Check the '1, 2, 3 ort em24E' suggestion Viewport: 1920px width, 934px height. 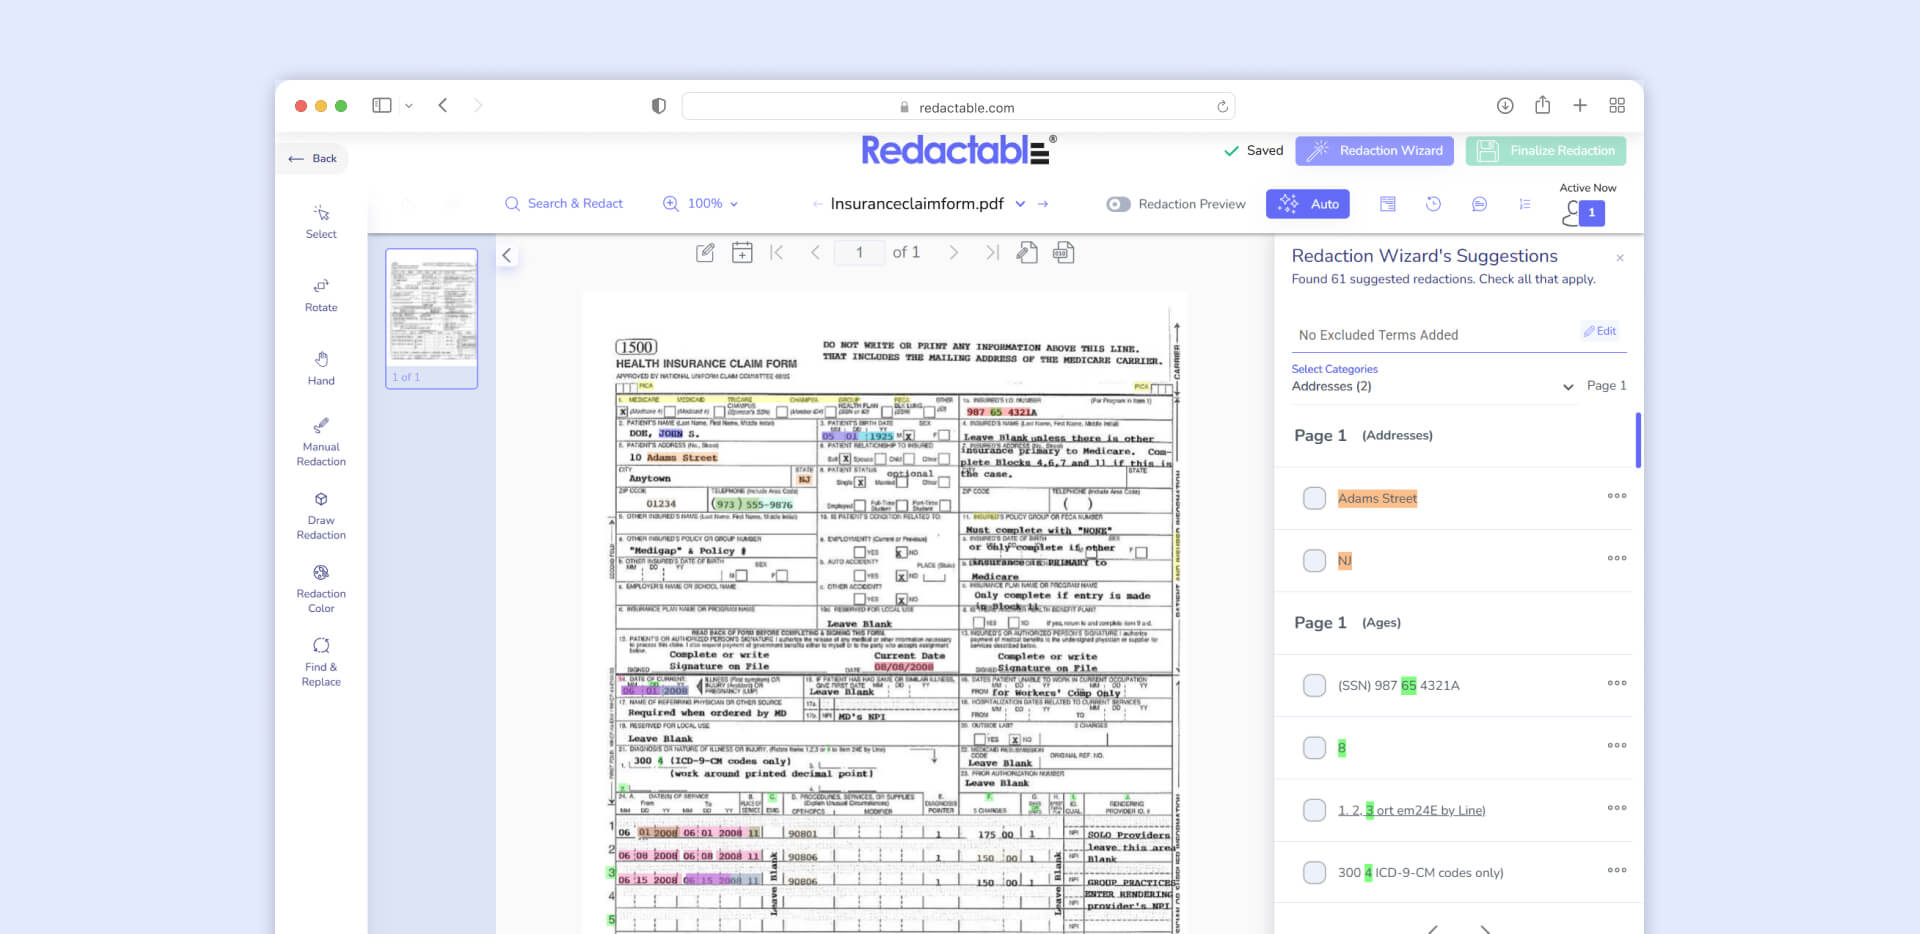[x=1315, y=810]
